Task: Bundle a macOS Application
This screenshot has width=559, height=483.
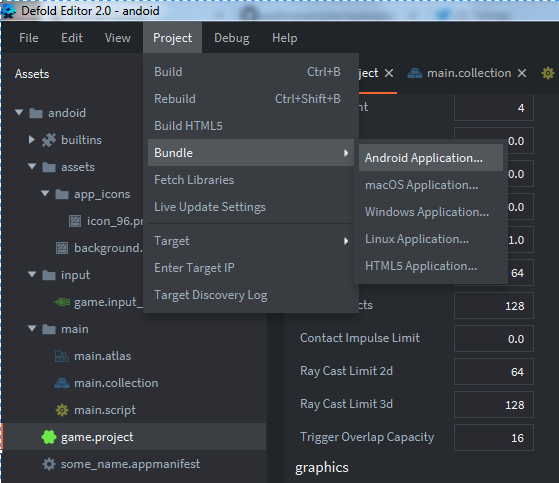Action: [431, 185]
